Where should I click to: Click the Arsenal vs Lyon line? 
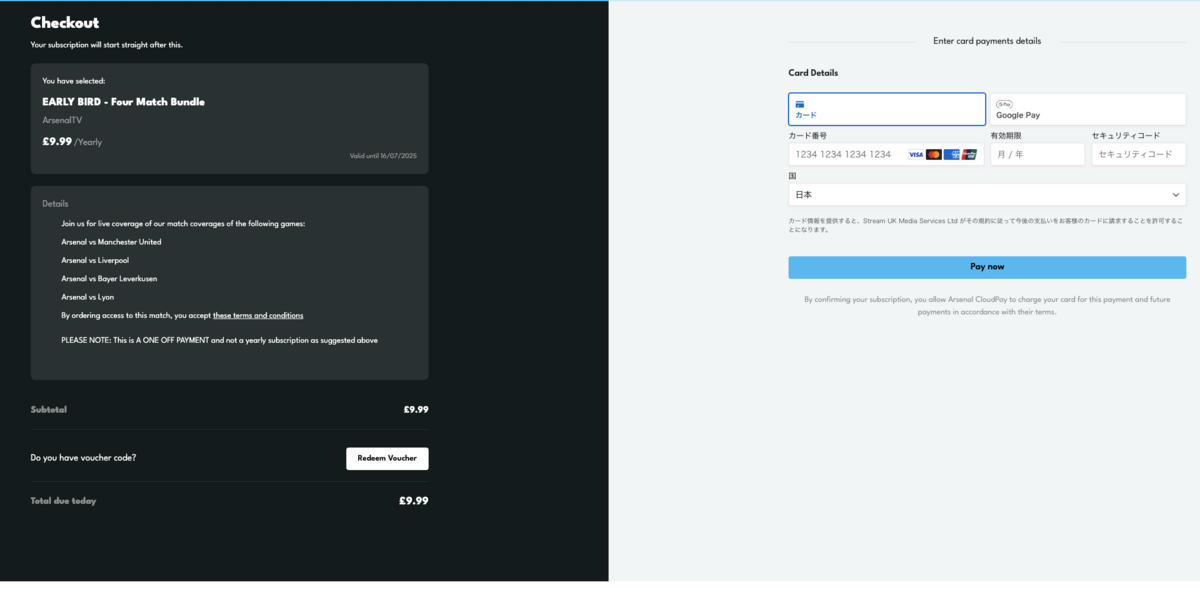tap(86, 297)
